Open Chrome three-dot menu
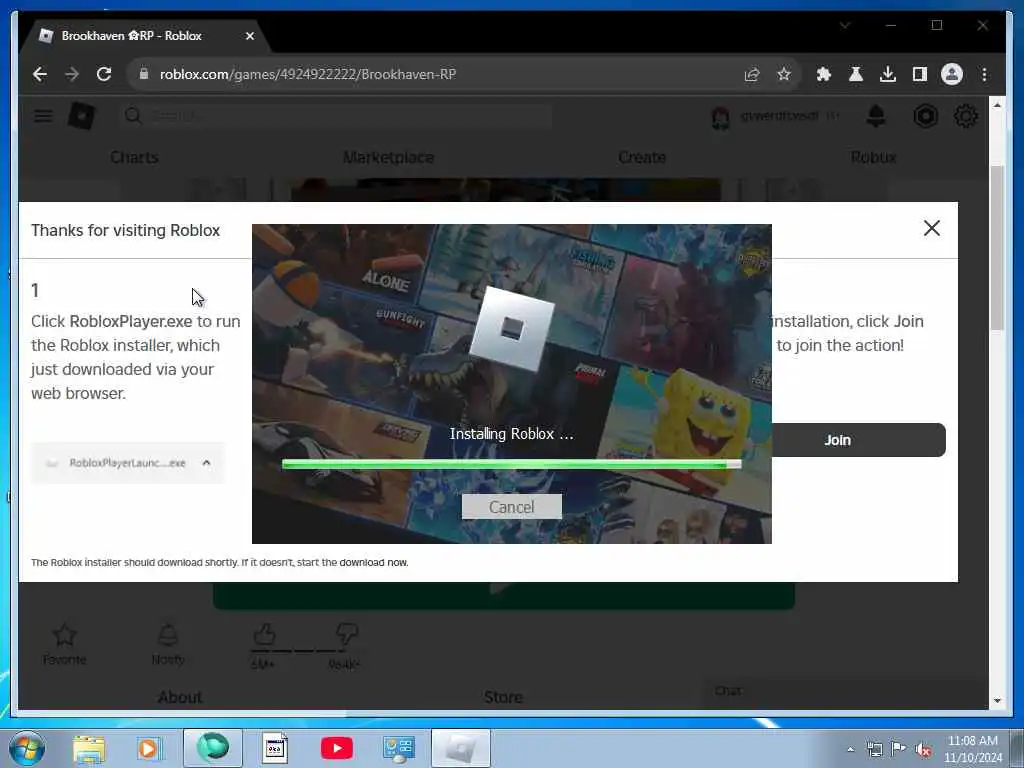1024x768 pixels. (984, 74)
